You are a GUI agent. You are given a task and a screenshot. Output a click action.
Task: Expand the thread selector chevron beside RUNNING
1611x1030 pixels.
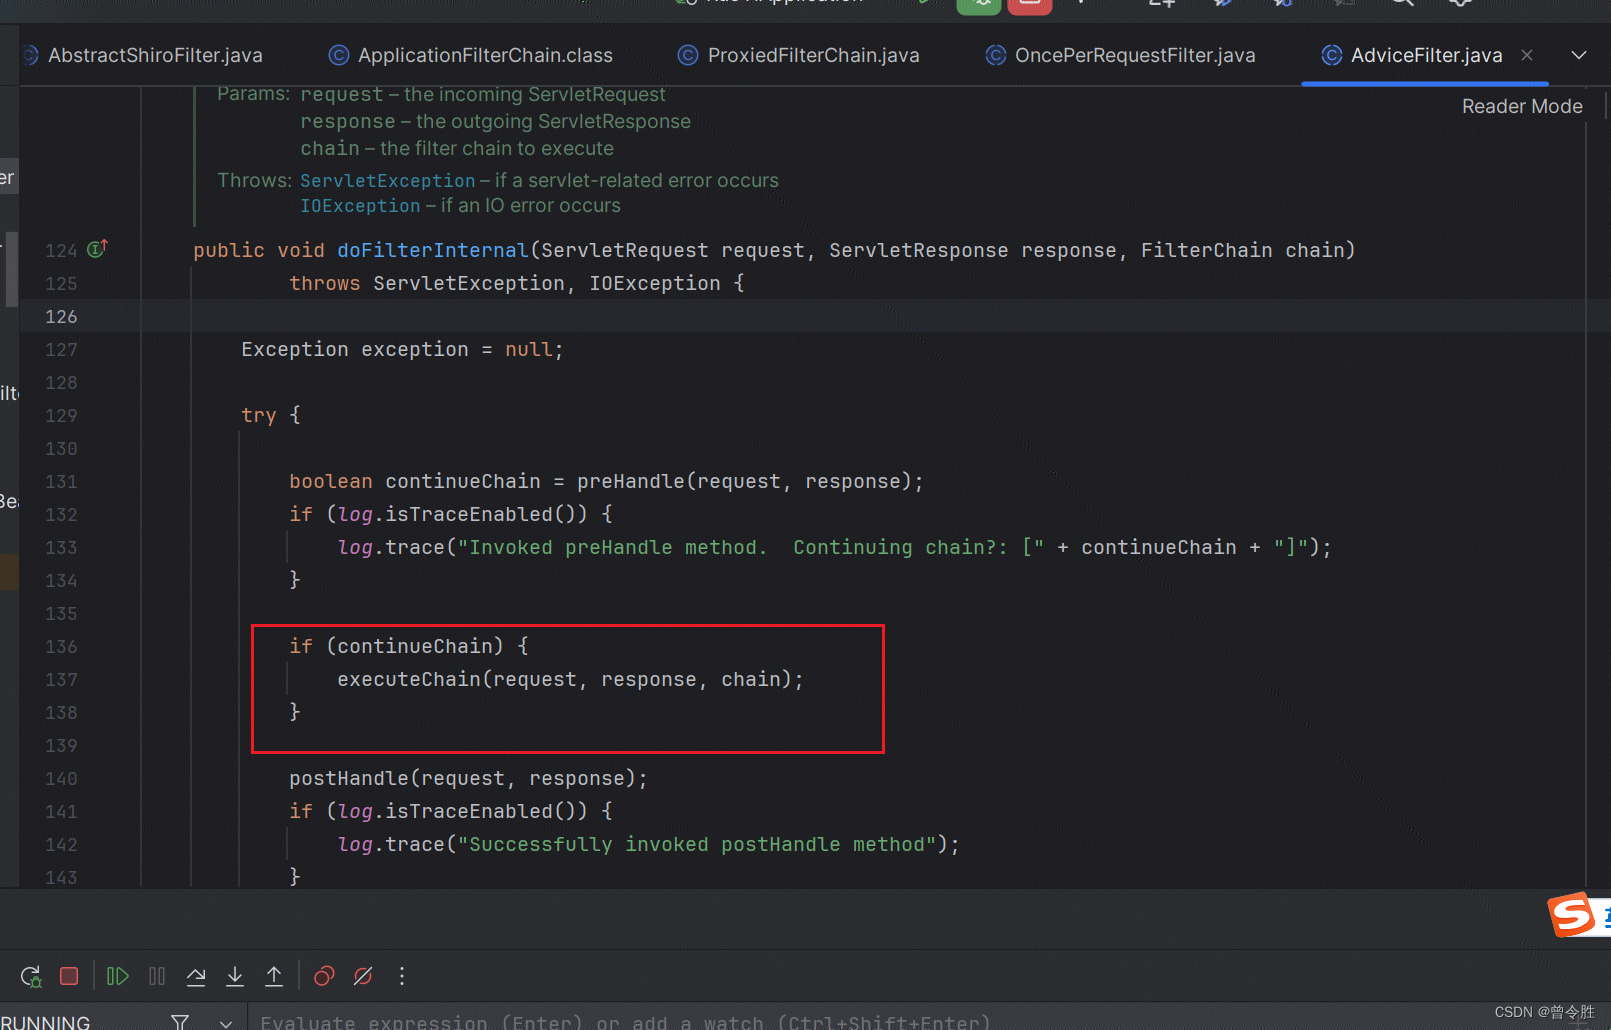click(x=226, y=1023)
